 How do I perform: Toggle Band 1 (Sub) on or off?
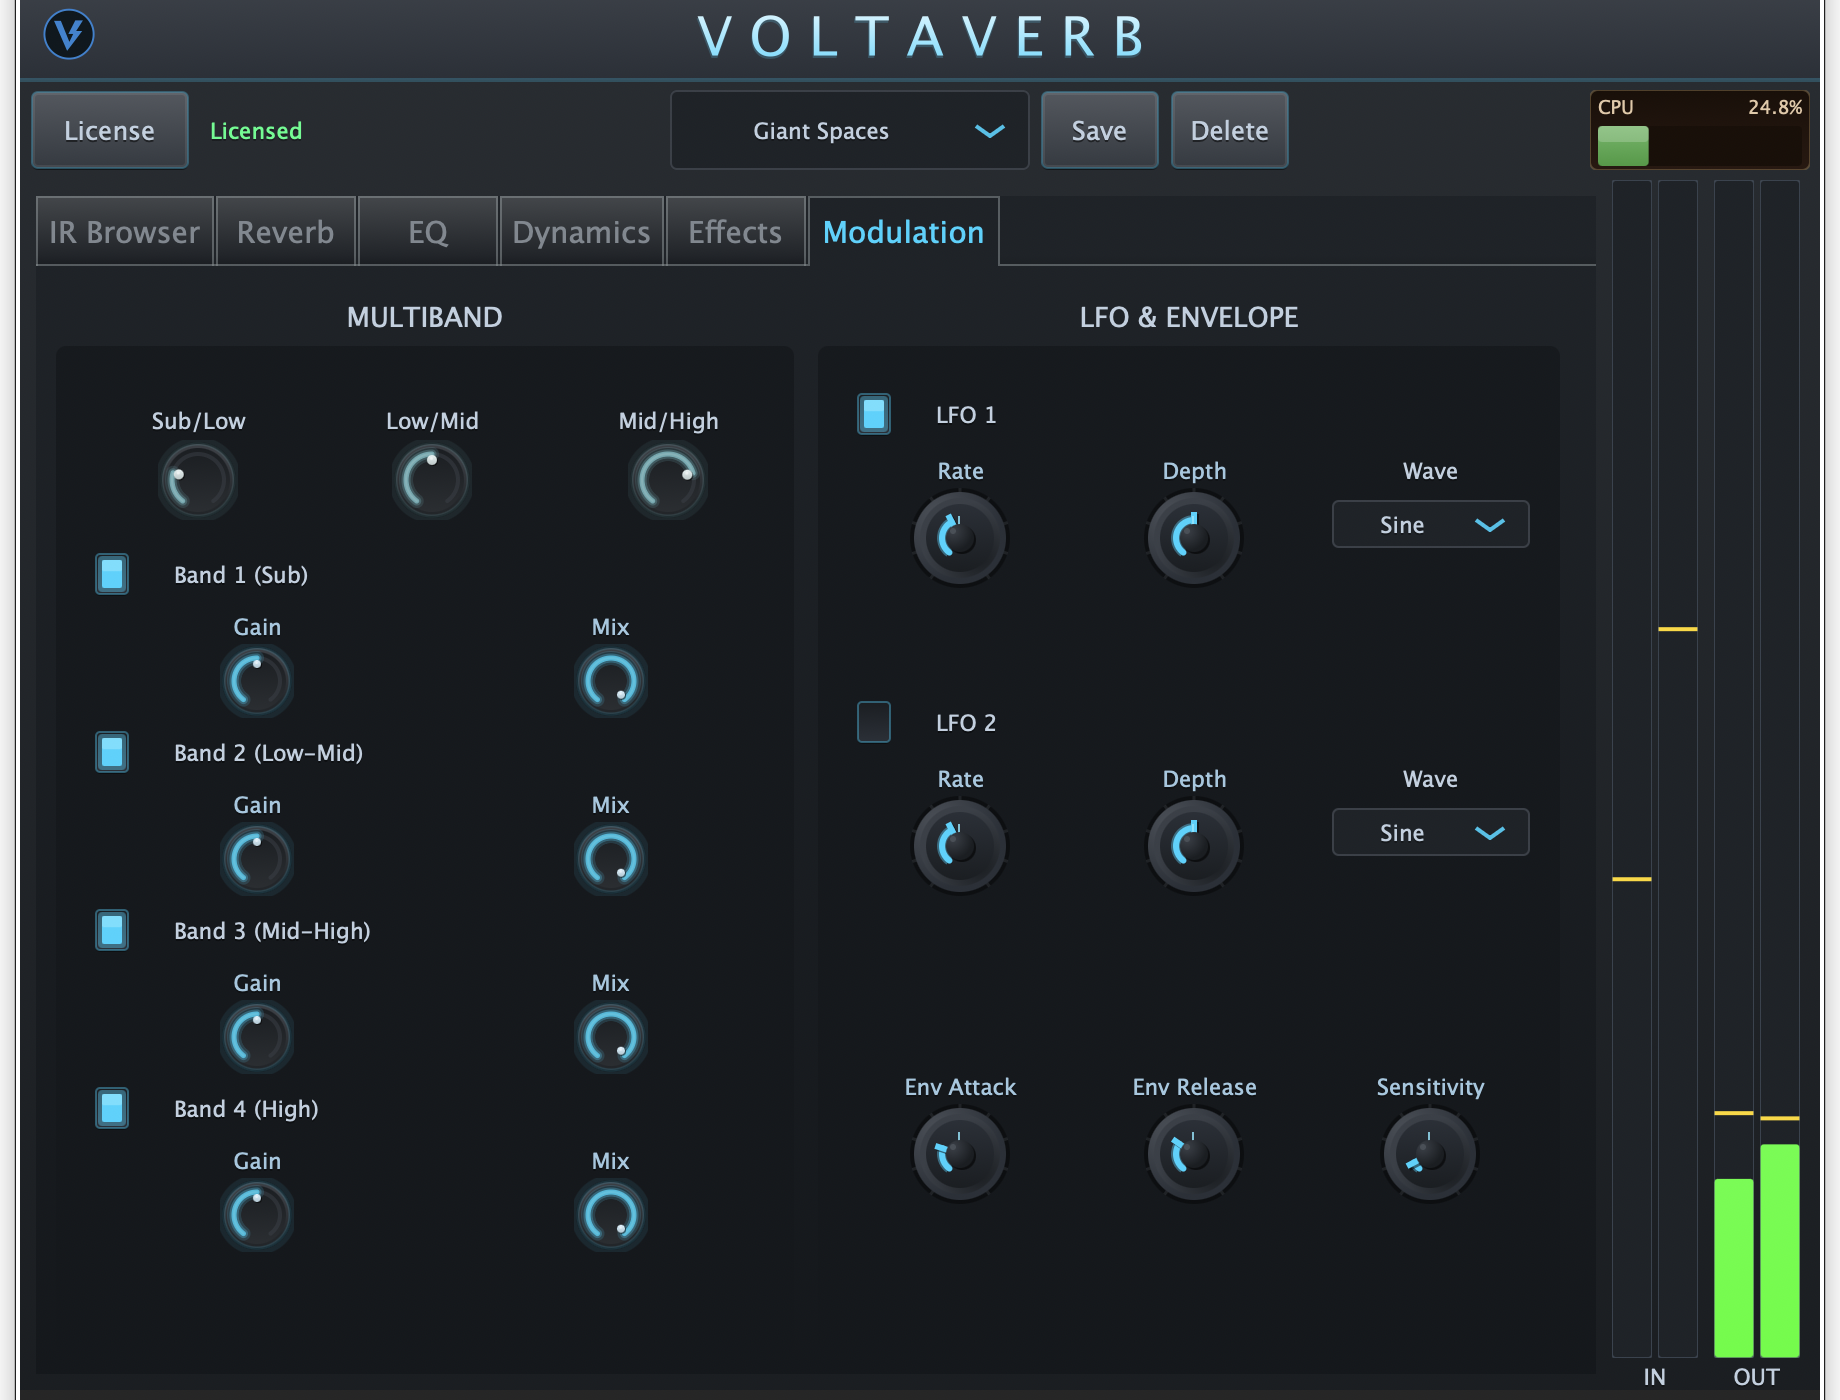click(111, 574)
